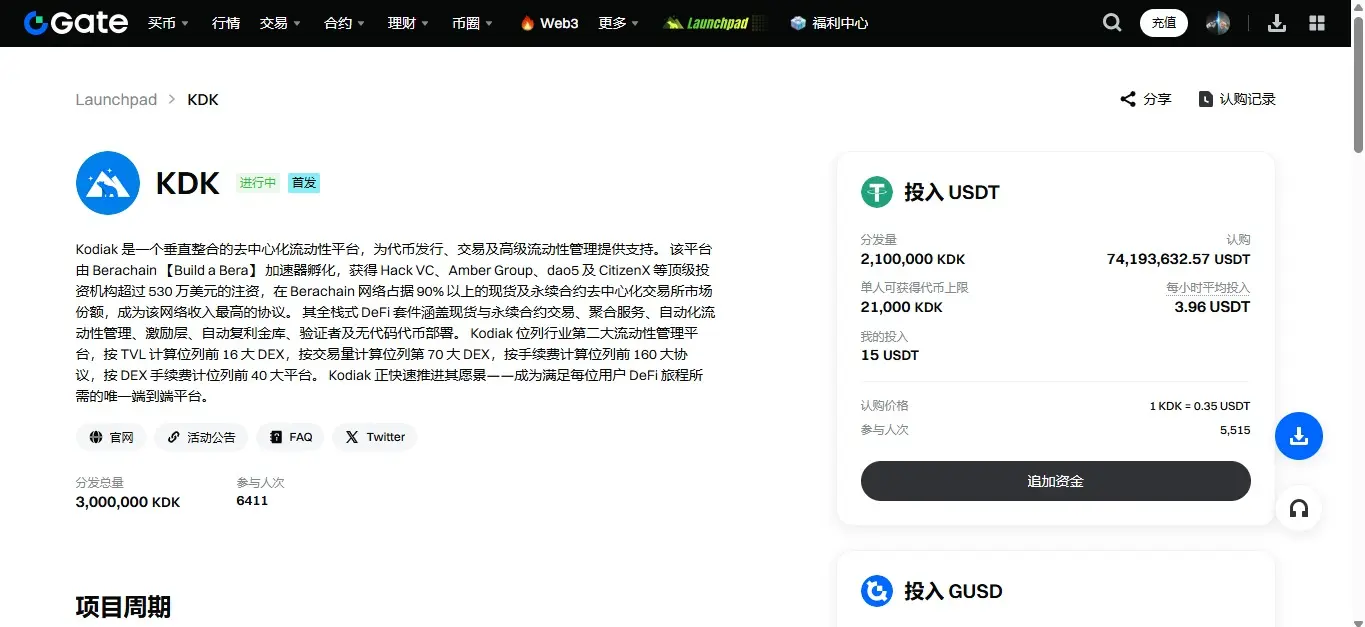Click the 投入 GUSD card title
This screenshot has height=627, width=1365.
point(953,591)
